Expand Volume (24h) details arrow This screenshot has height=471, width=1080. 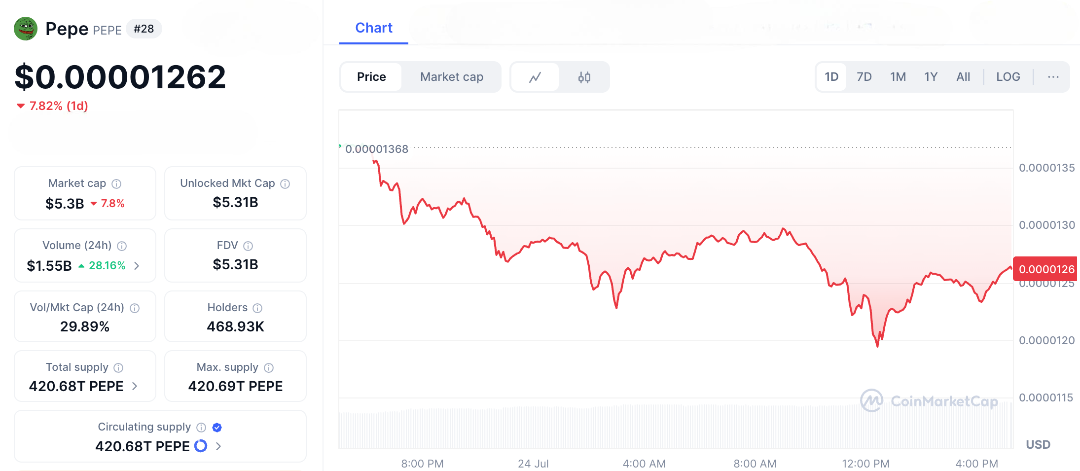[x=137, y=266]
